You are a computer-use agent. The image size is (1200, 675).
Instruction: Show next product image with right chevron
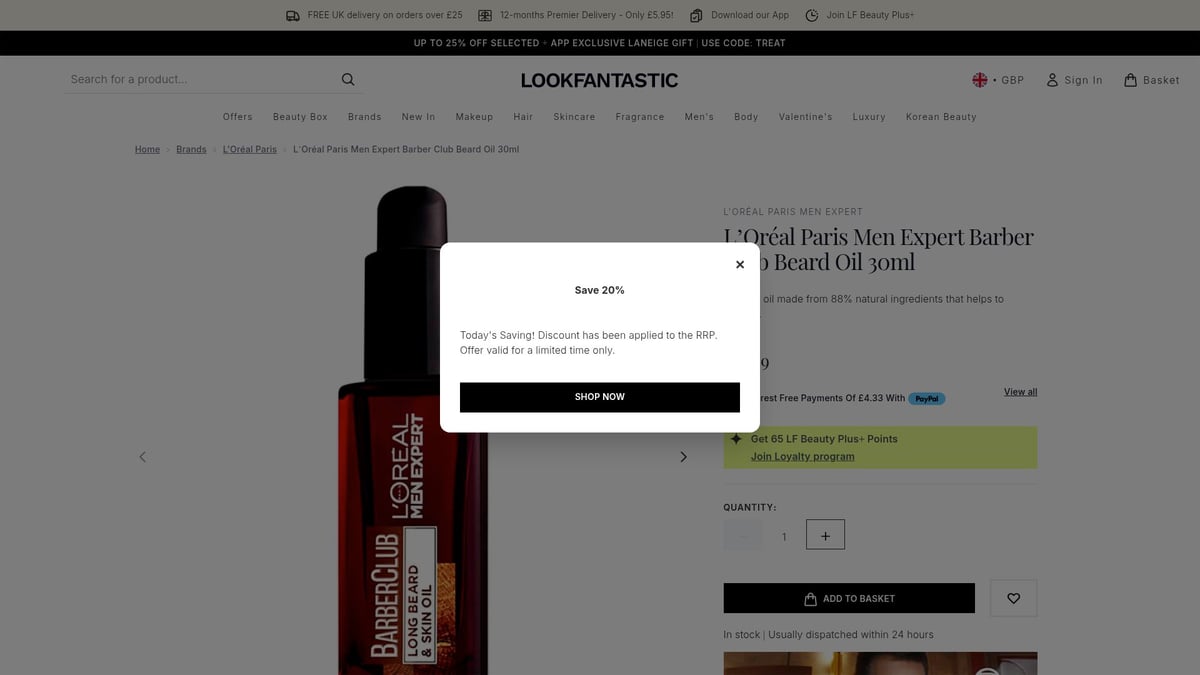coord(683,456)
